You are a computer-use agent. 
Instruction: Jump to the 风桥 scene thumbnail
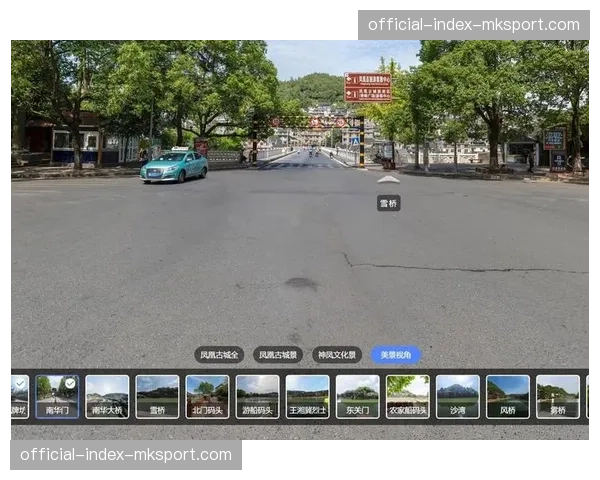507,396
